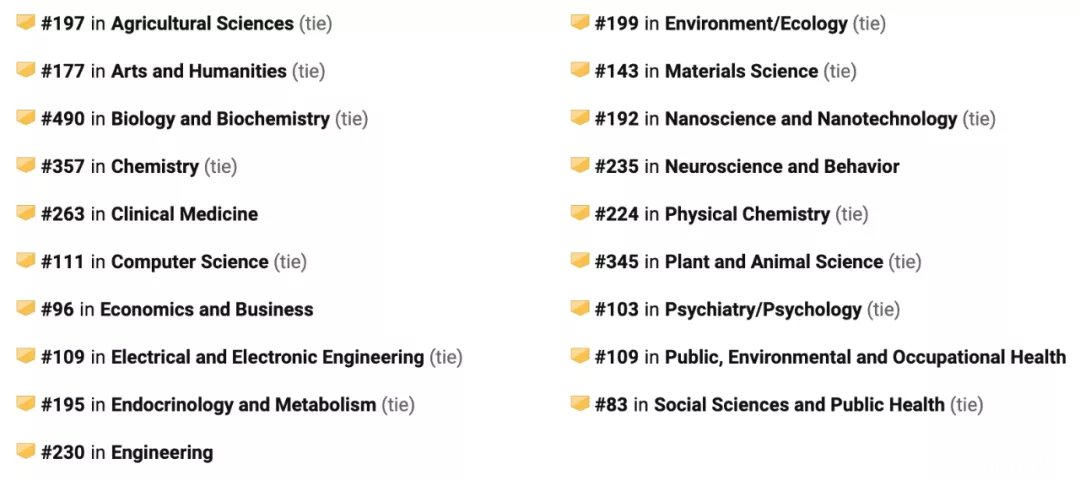Viewport: 1080px width, 480px height.
Task: Click the gold badge beside Economics and Business
Action: pos(25,309)
